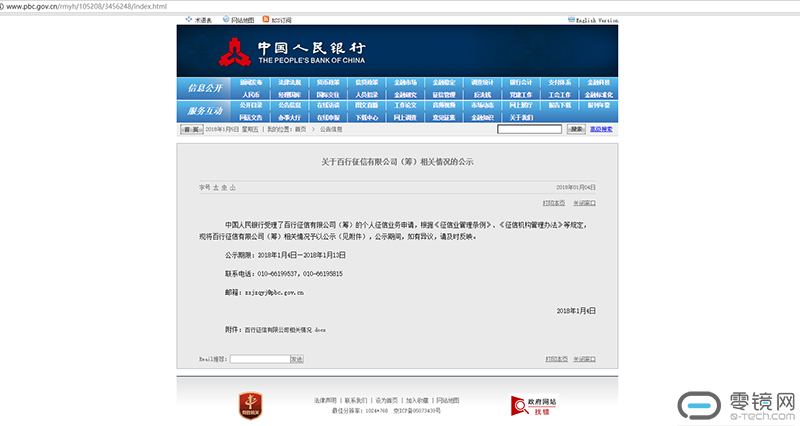Click 关闭窗口 link under the article date

click(584, 203)
